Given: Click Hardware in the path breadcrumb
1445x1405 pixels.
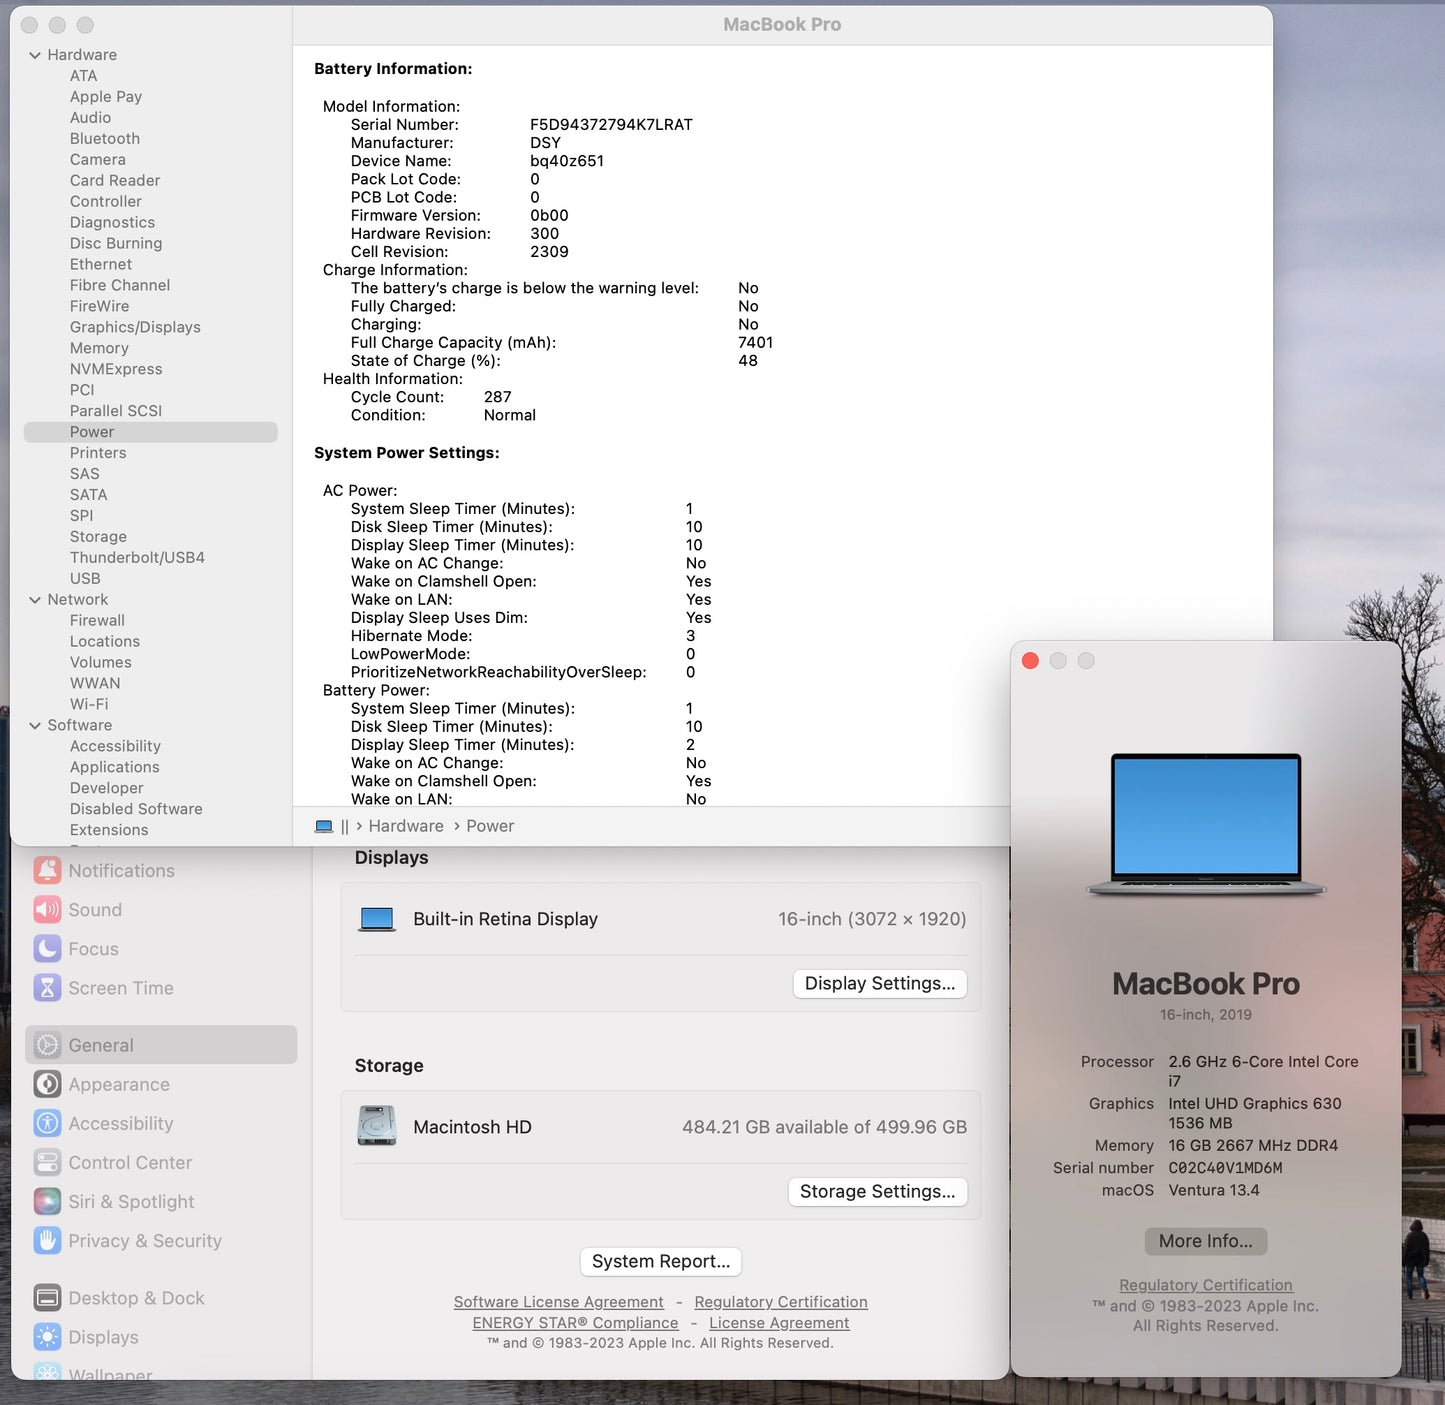Looking at the screenshot, I should pyautogui.click(x=405, y=826).
